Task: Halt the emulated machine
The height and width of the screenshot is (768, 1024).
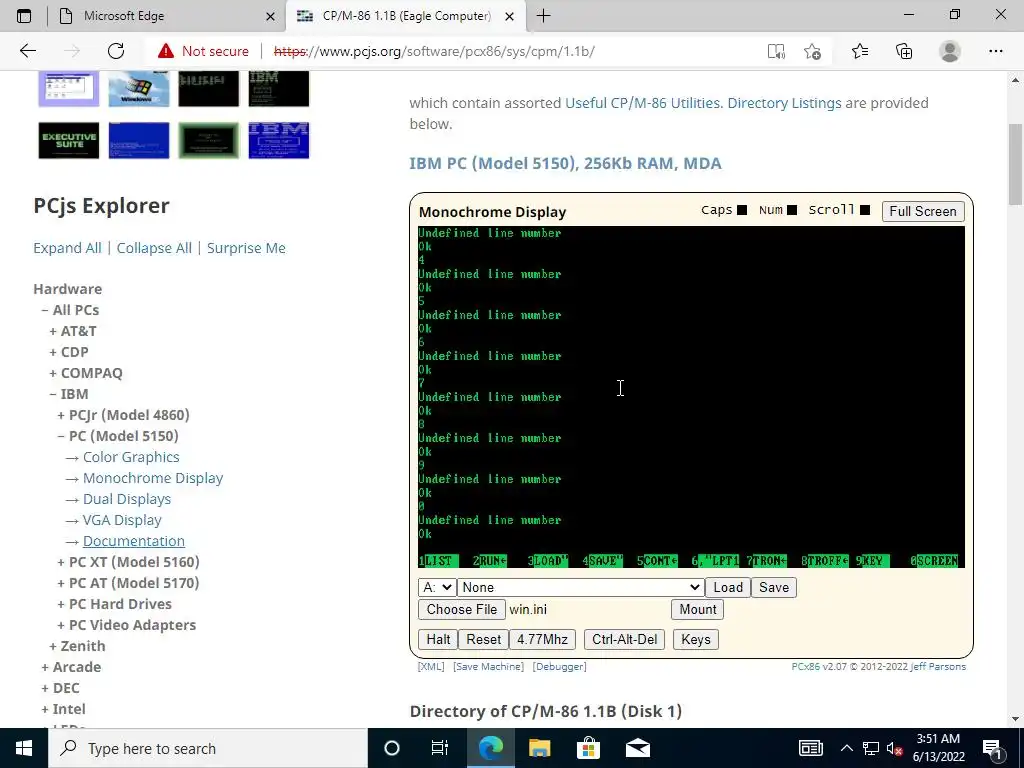Action: [438, 639]
